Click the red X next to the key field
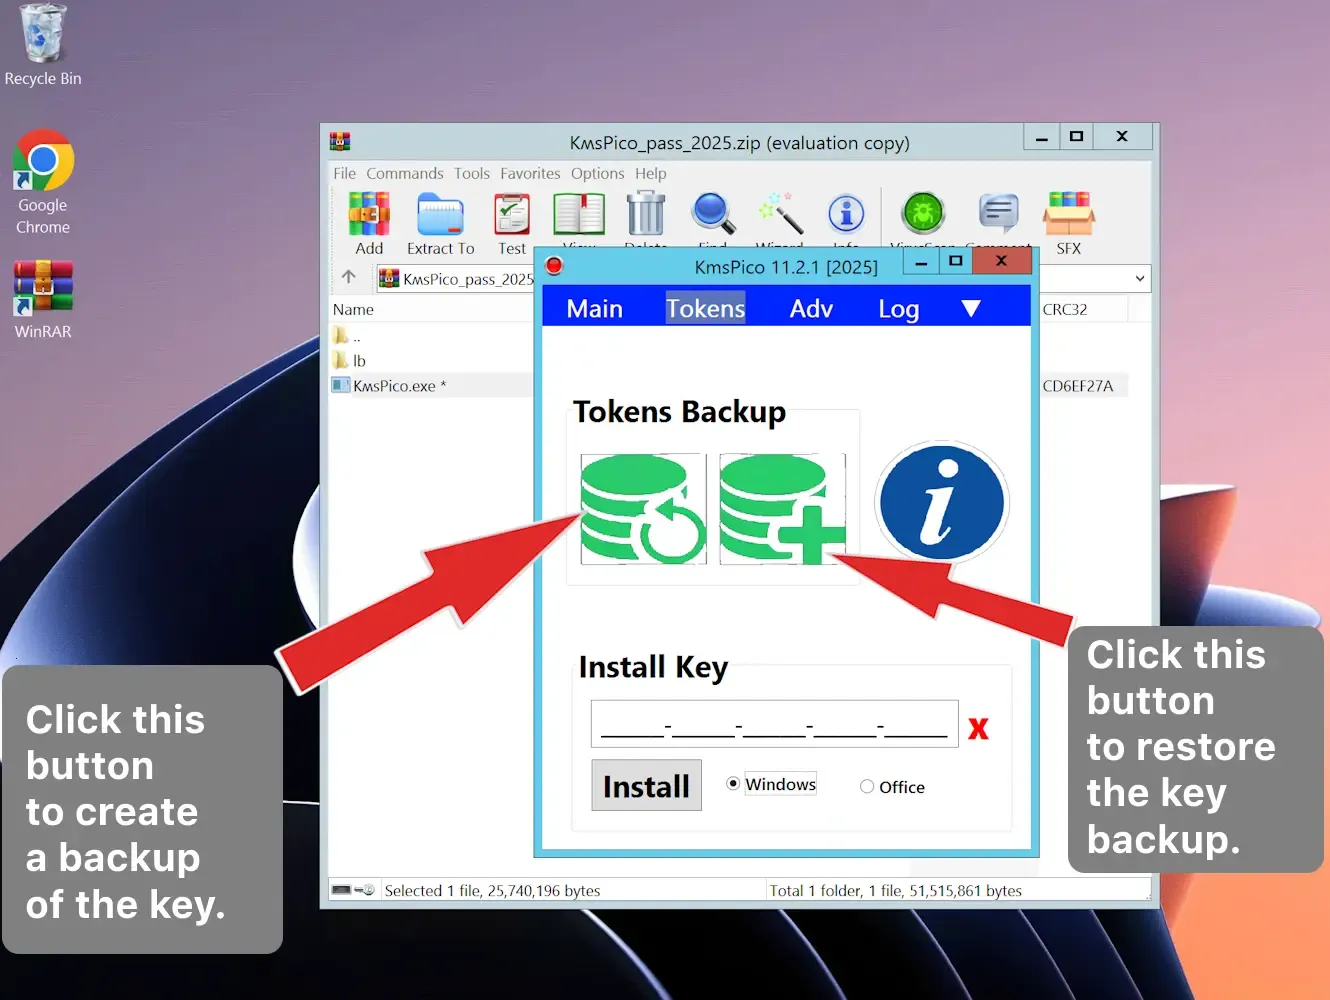Screen dimensions: 1330x1000 pos(978,727)
